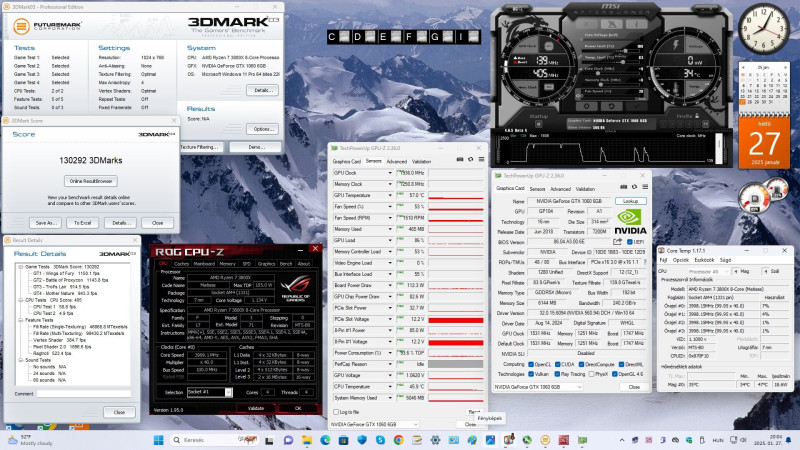Click the Afterburner reset button

coord(612,106)
